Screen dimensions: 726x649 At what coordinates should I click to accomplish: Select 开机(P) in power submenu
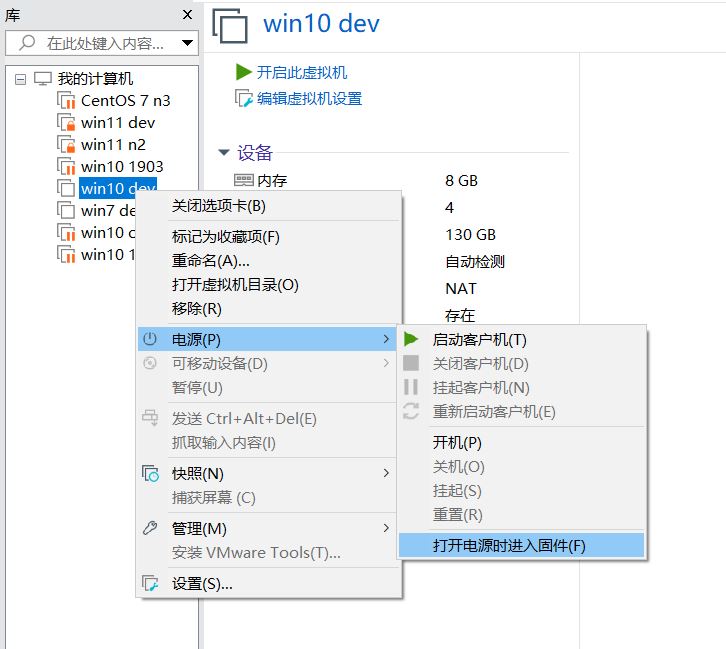click(522, 443)
